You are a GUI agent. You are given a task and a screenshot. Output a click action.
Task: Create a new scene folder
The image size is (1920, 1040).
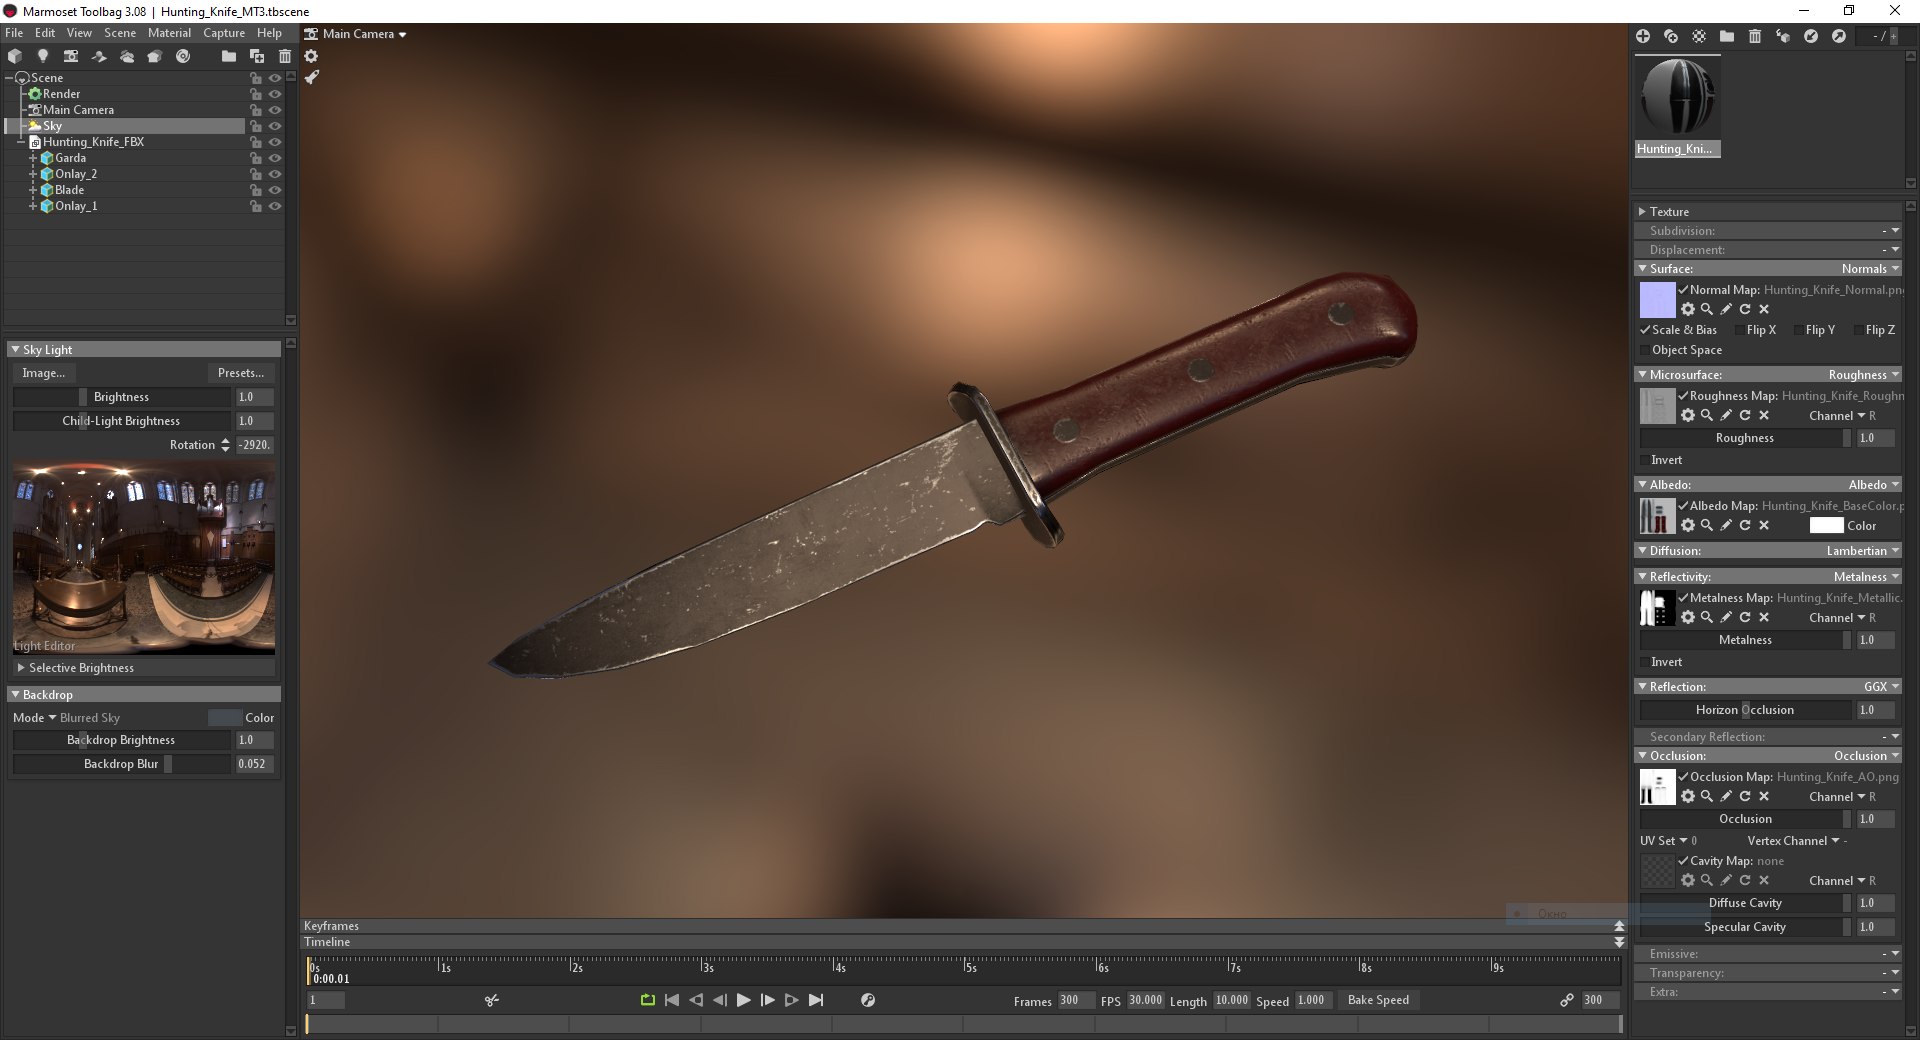(229, 56)
